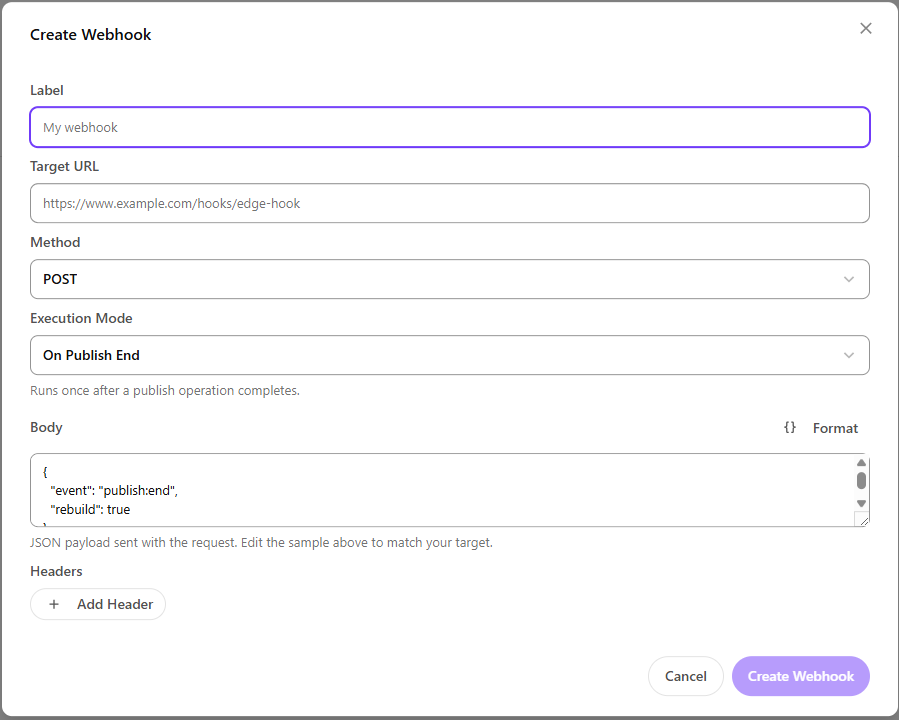
Task: Click the Execution Mode field label
Action: point(81,318)
